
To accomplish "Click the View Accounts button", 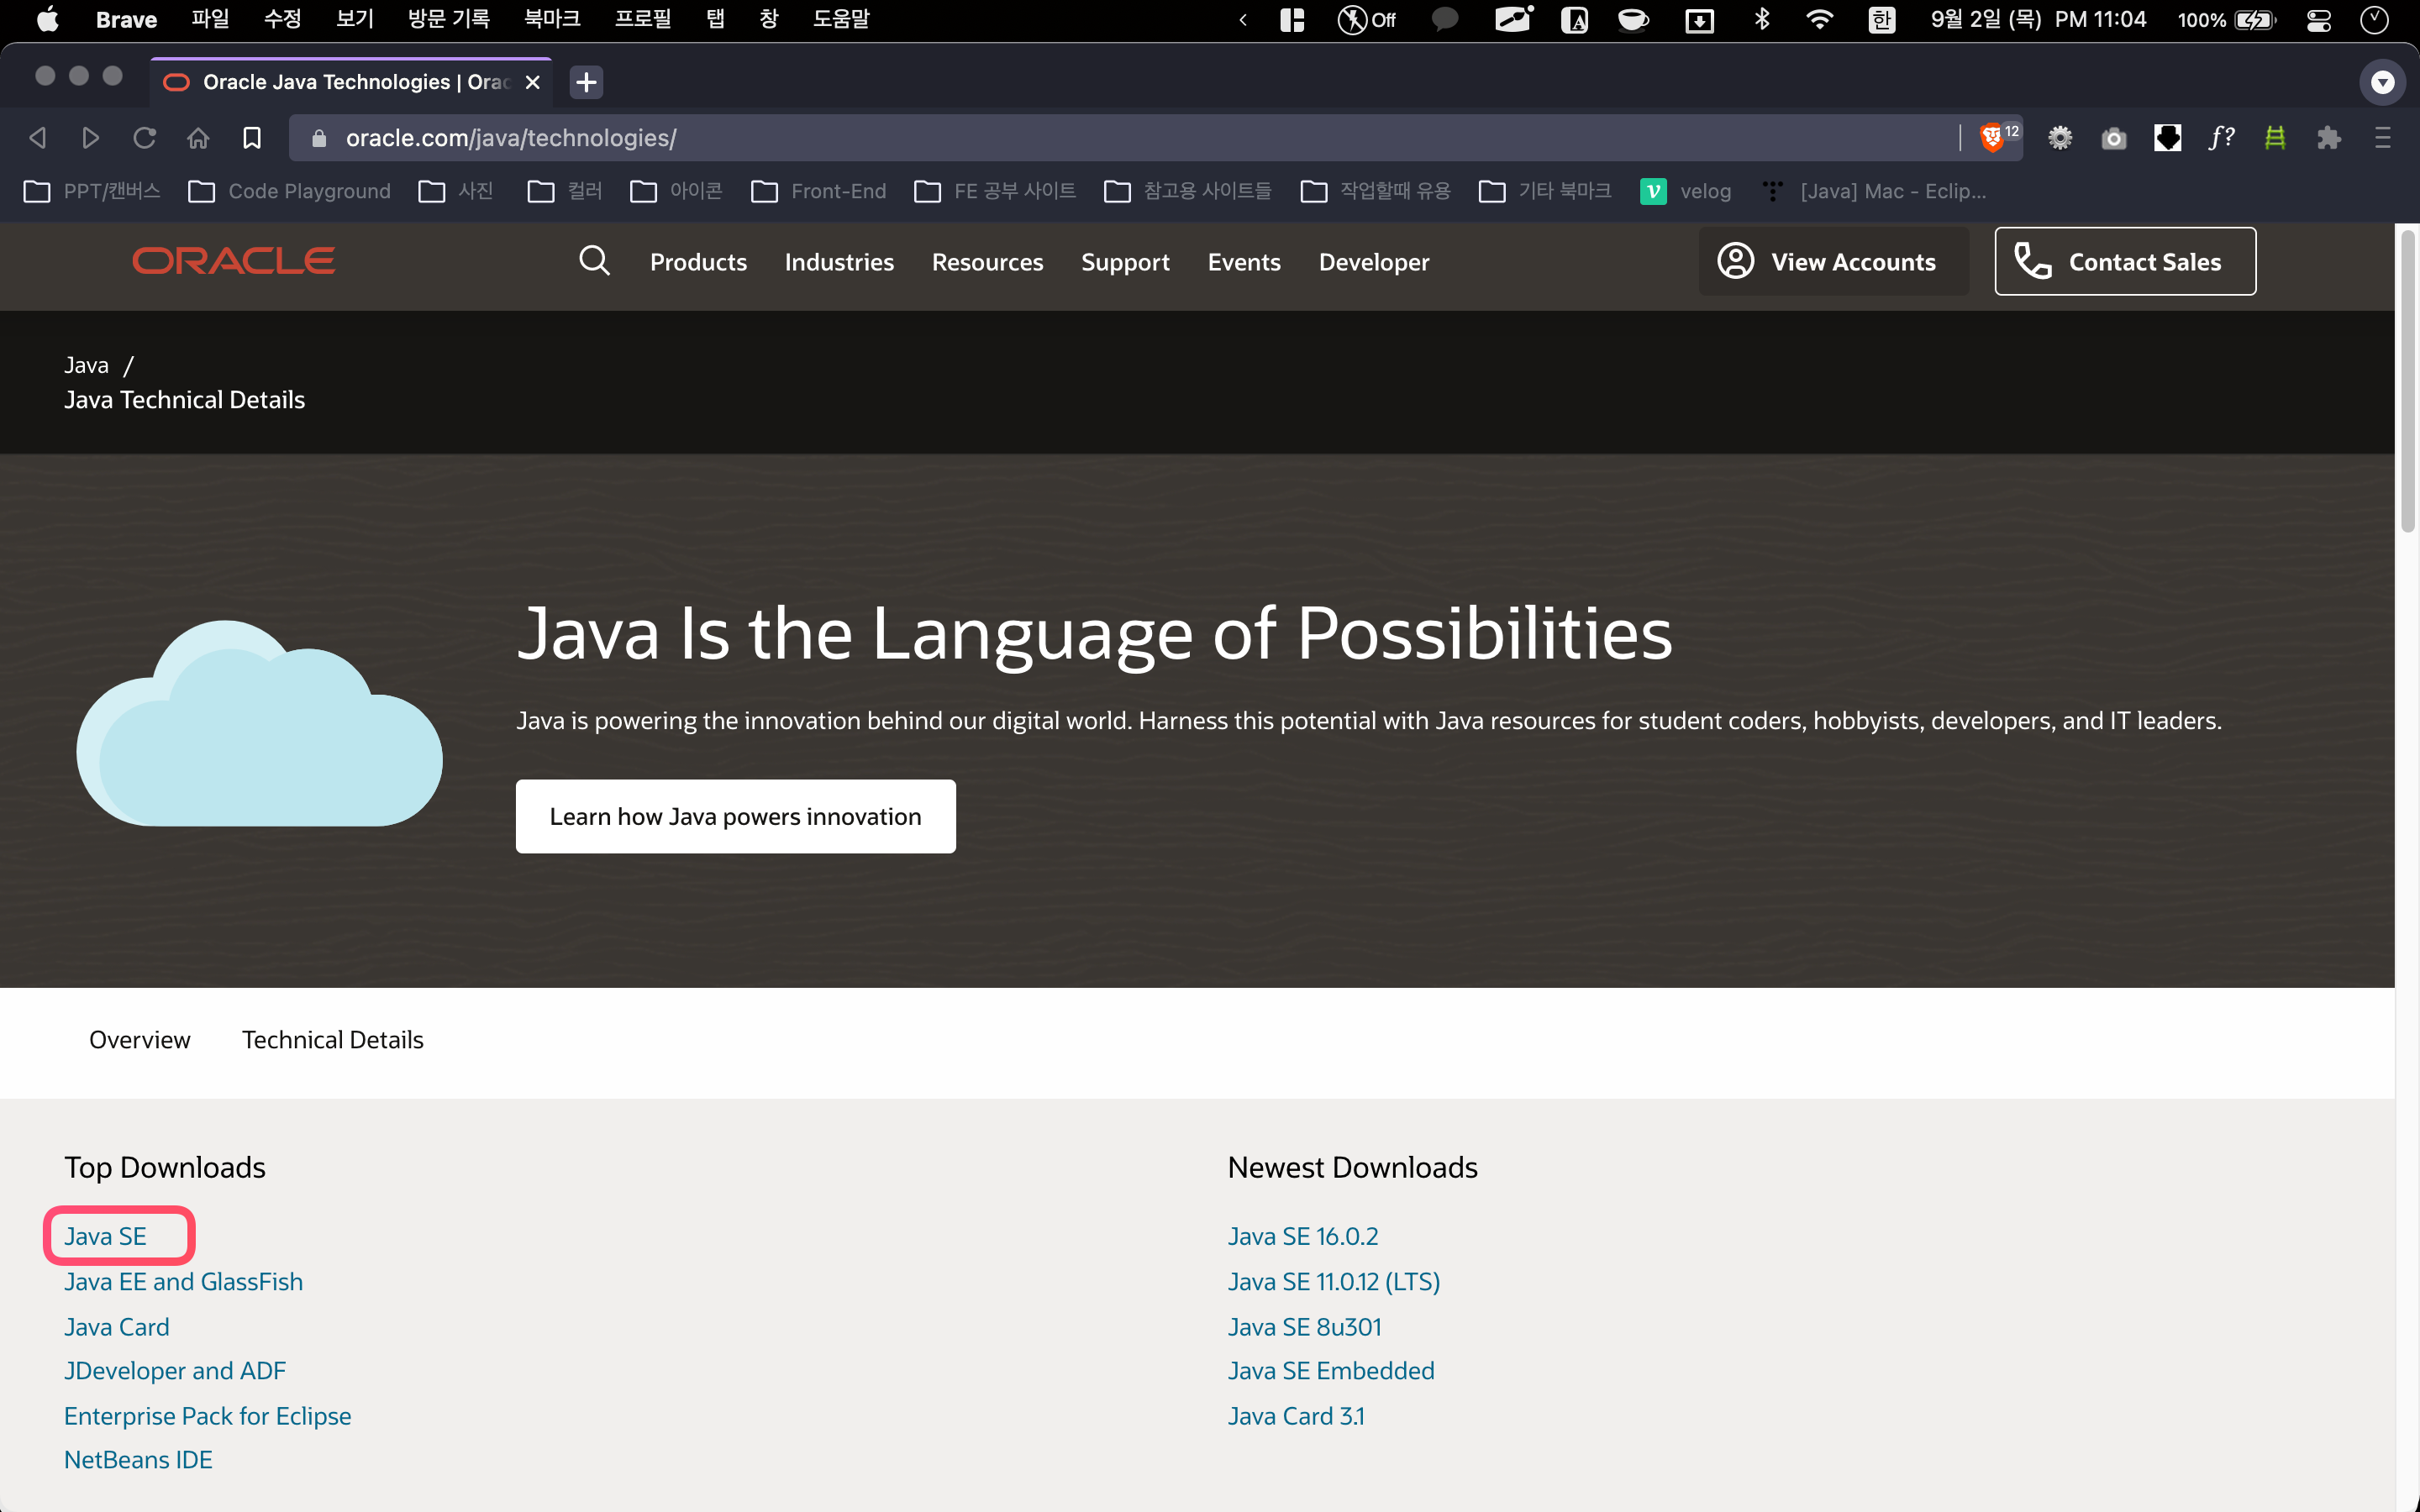I will pyautogui.click(x=1833, y=261).
